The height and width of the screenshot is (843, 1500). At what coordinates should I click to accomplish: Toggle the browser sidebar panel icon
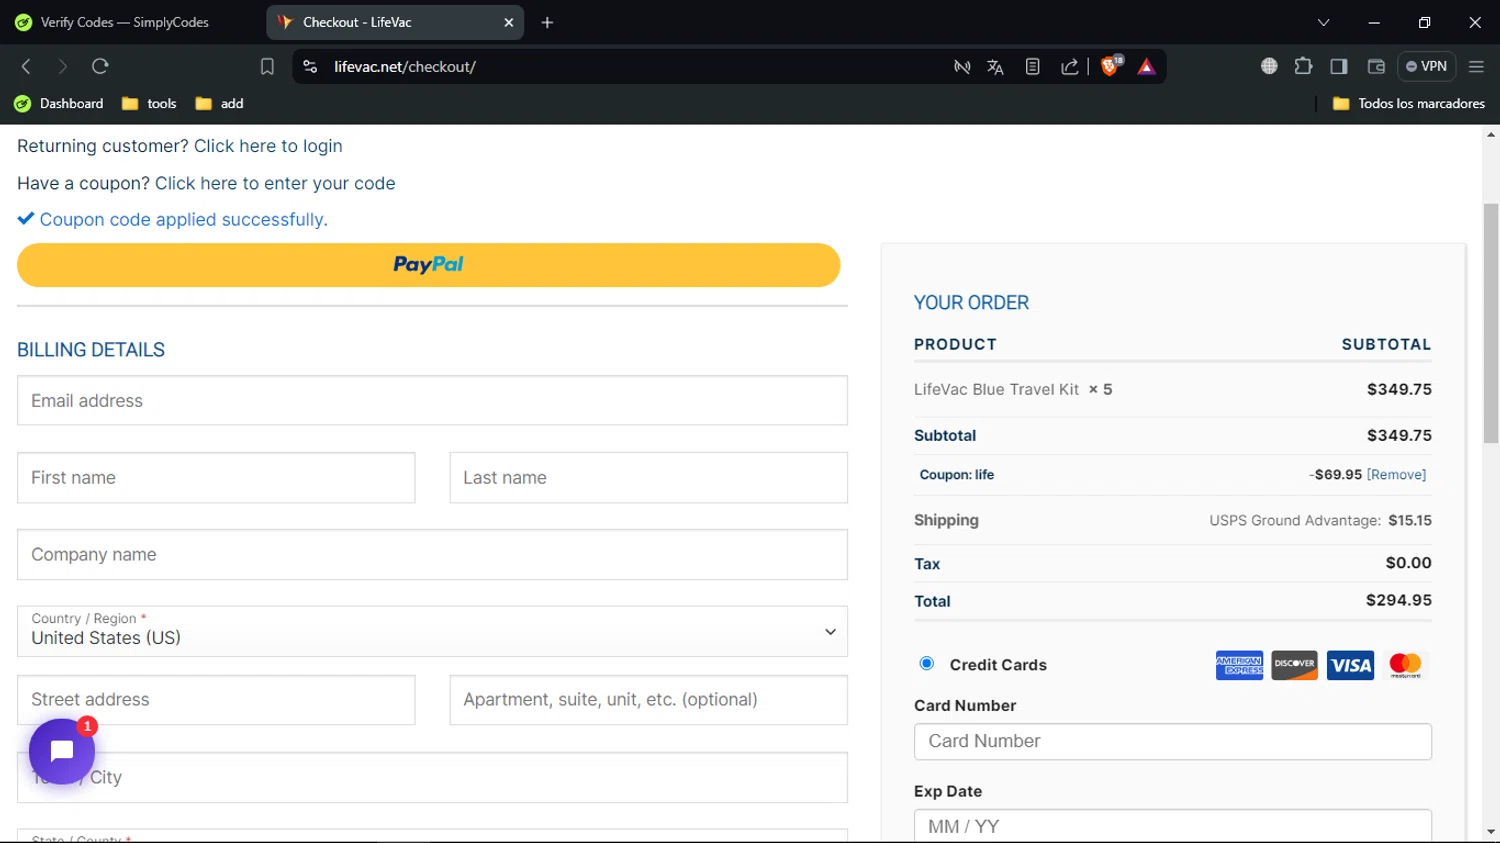[1339, 66]
